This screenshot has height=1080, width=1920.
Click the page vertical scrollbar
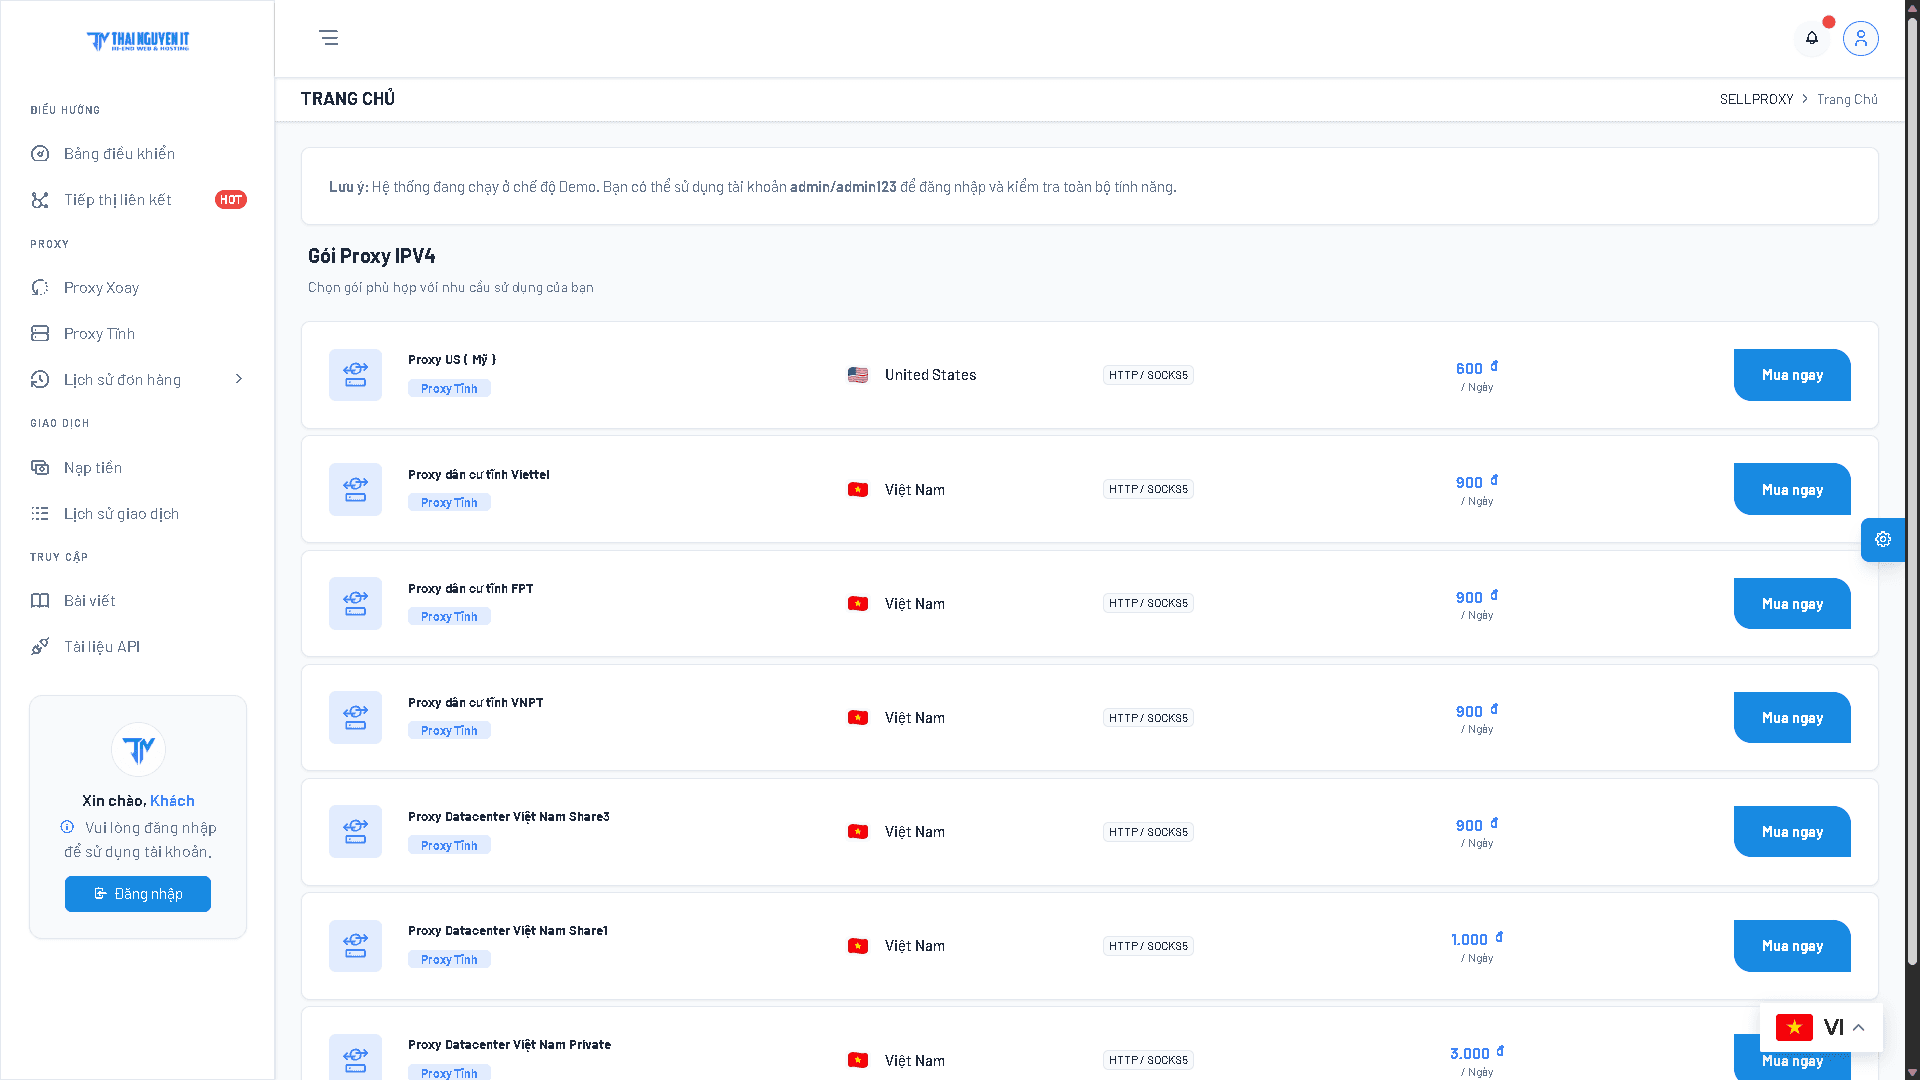tap(1912, 540)
